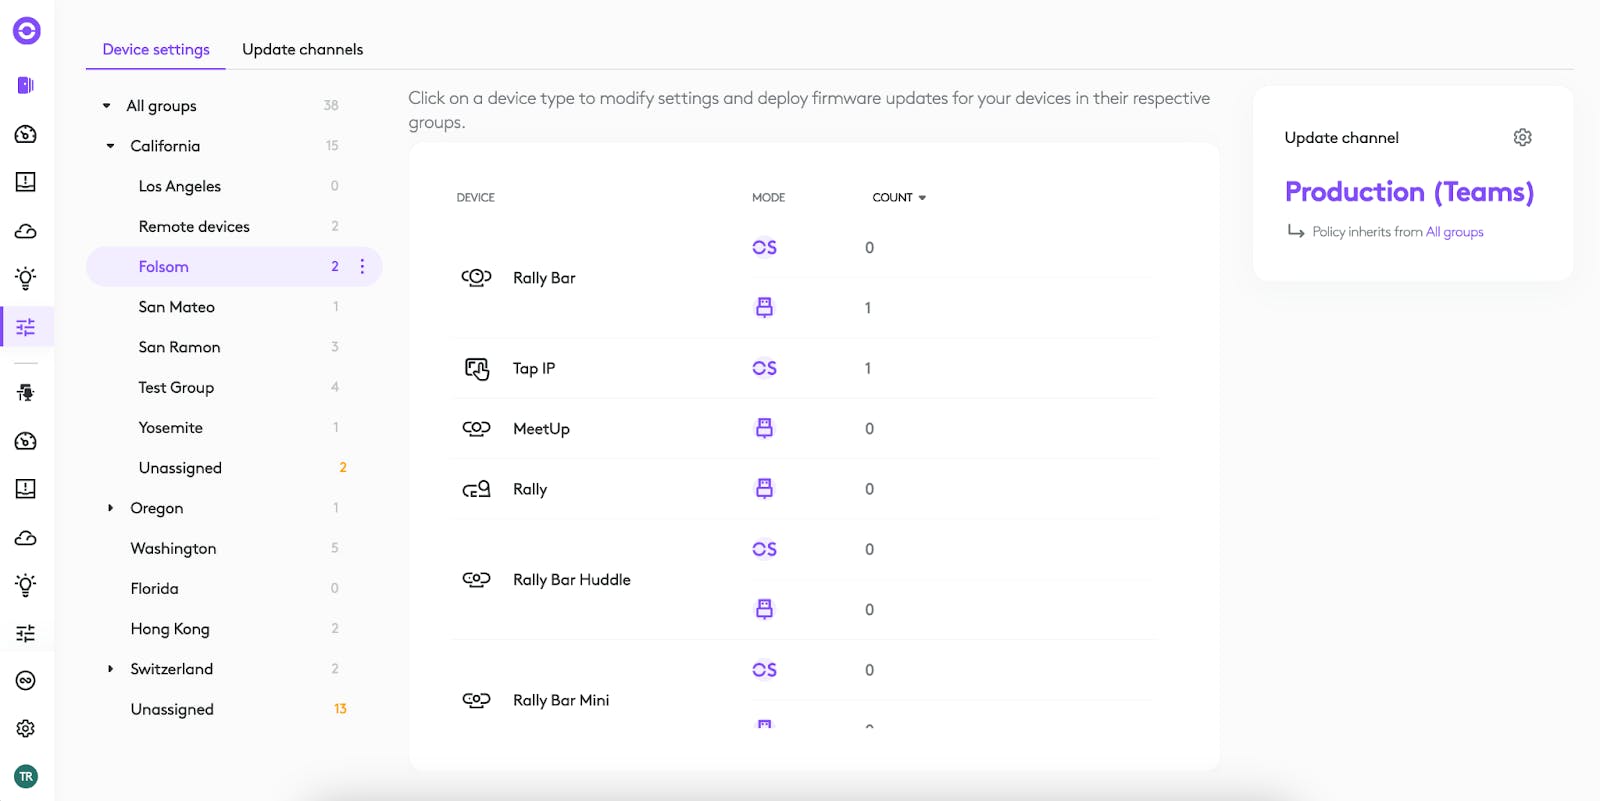Select the Device settings tab
Image resolution: width=1600 pixels, height=801 pixels.
tap(156, 49)
